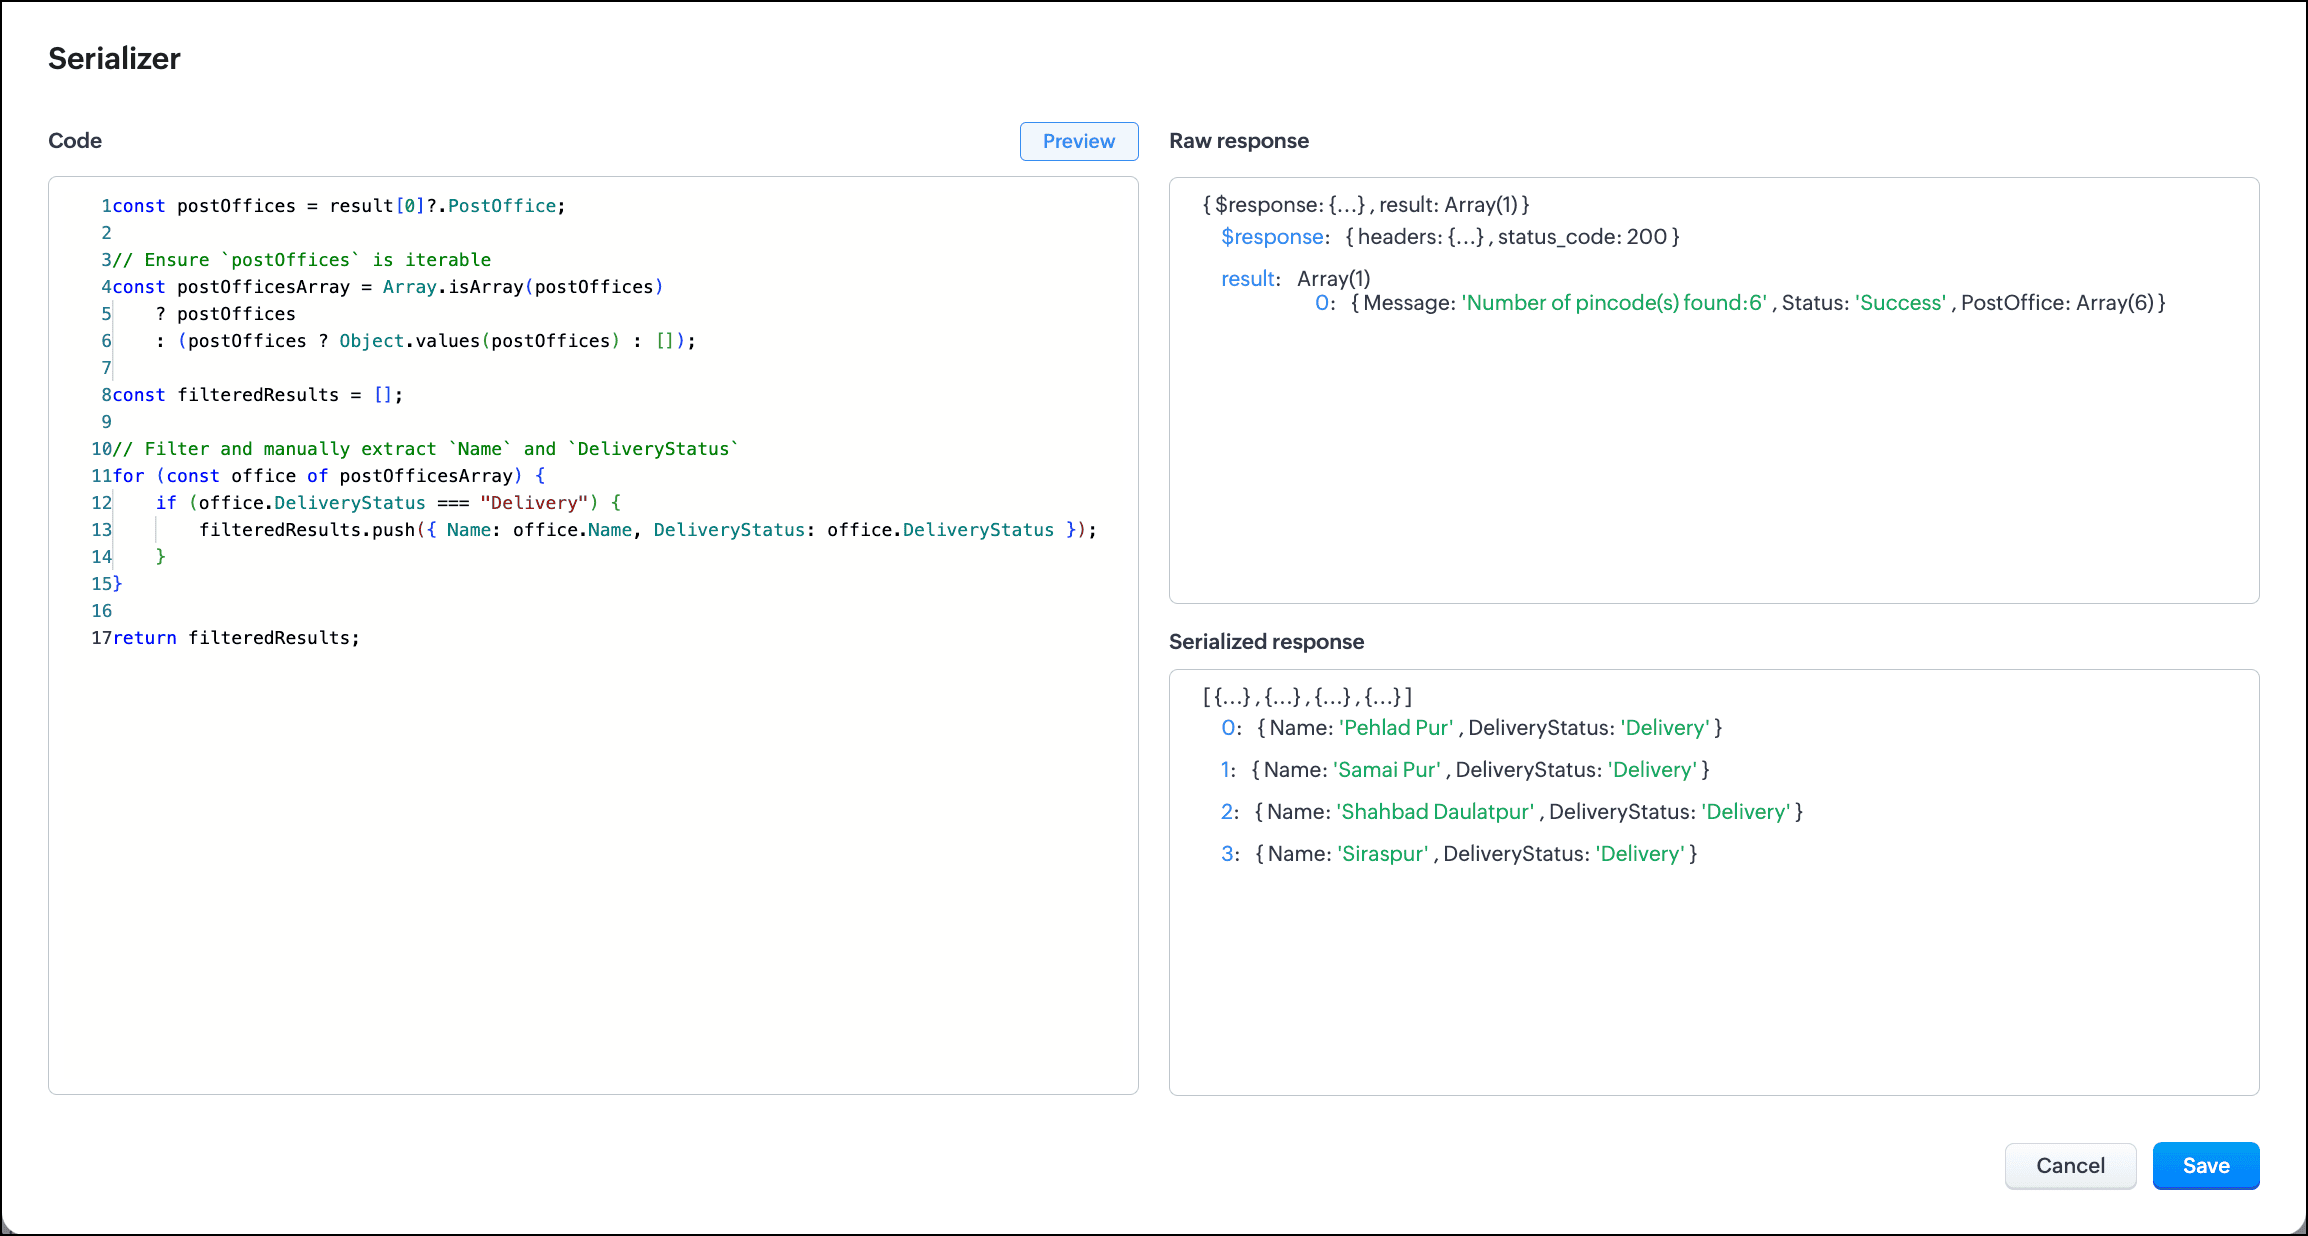Expand serialized item 3 Siraspur
This screenshot has height=1236, width=2308.
coord(1229,854)
